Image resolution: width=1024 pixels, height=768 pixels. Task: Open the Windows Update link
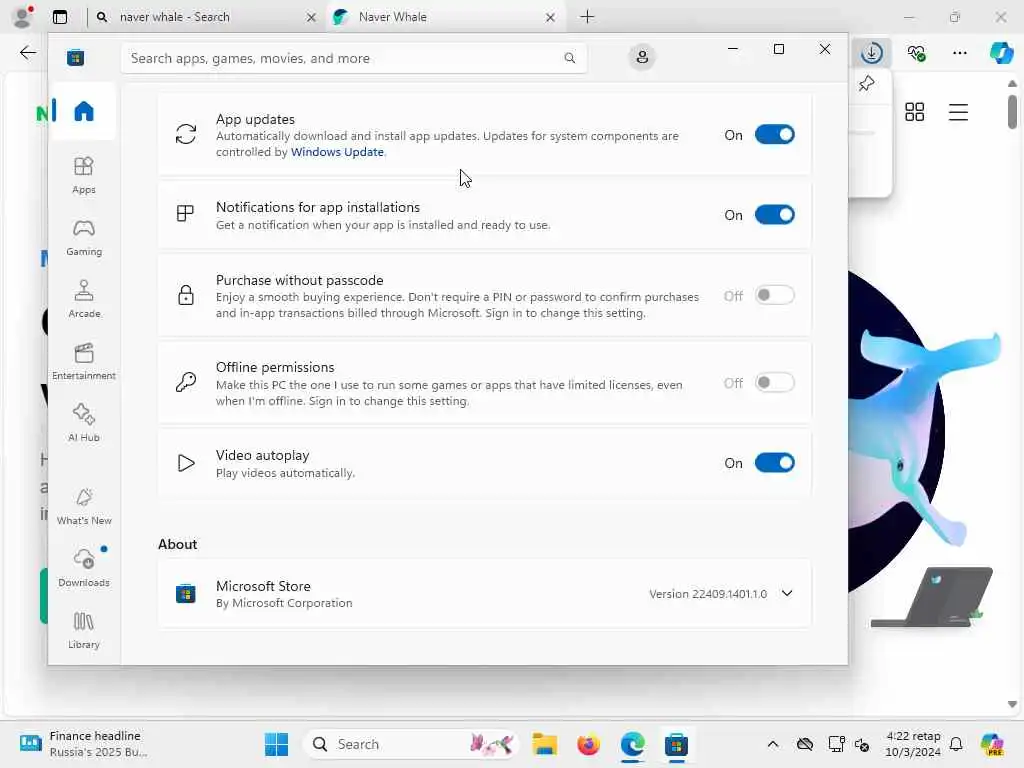pos(337,152)
